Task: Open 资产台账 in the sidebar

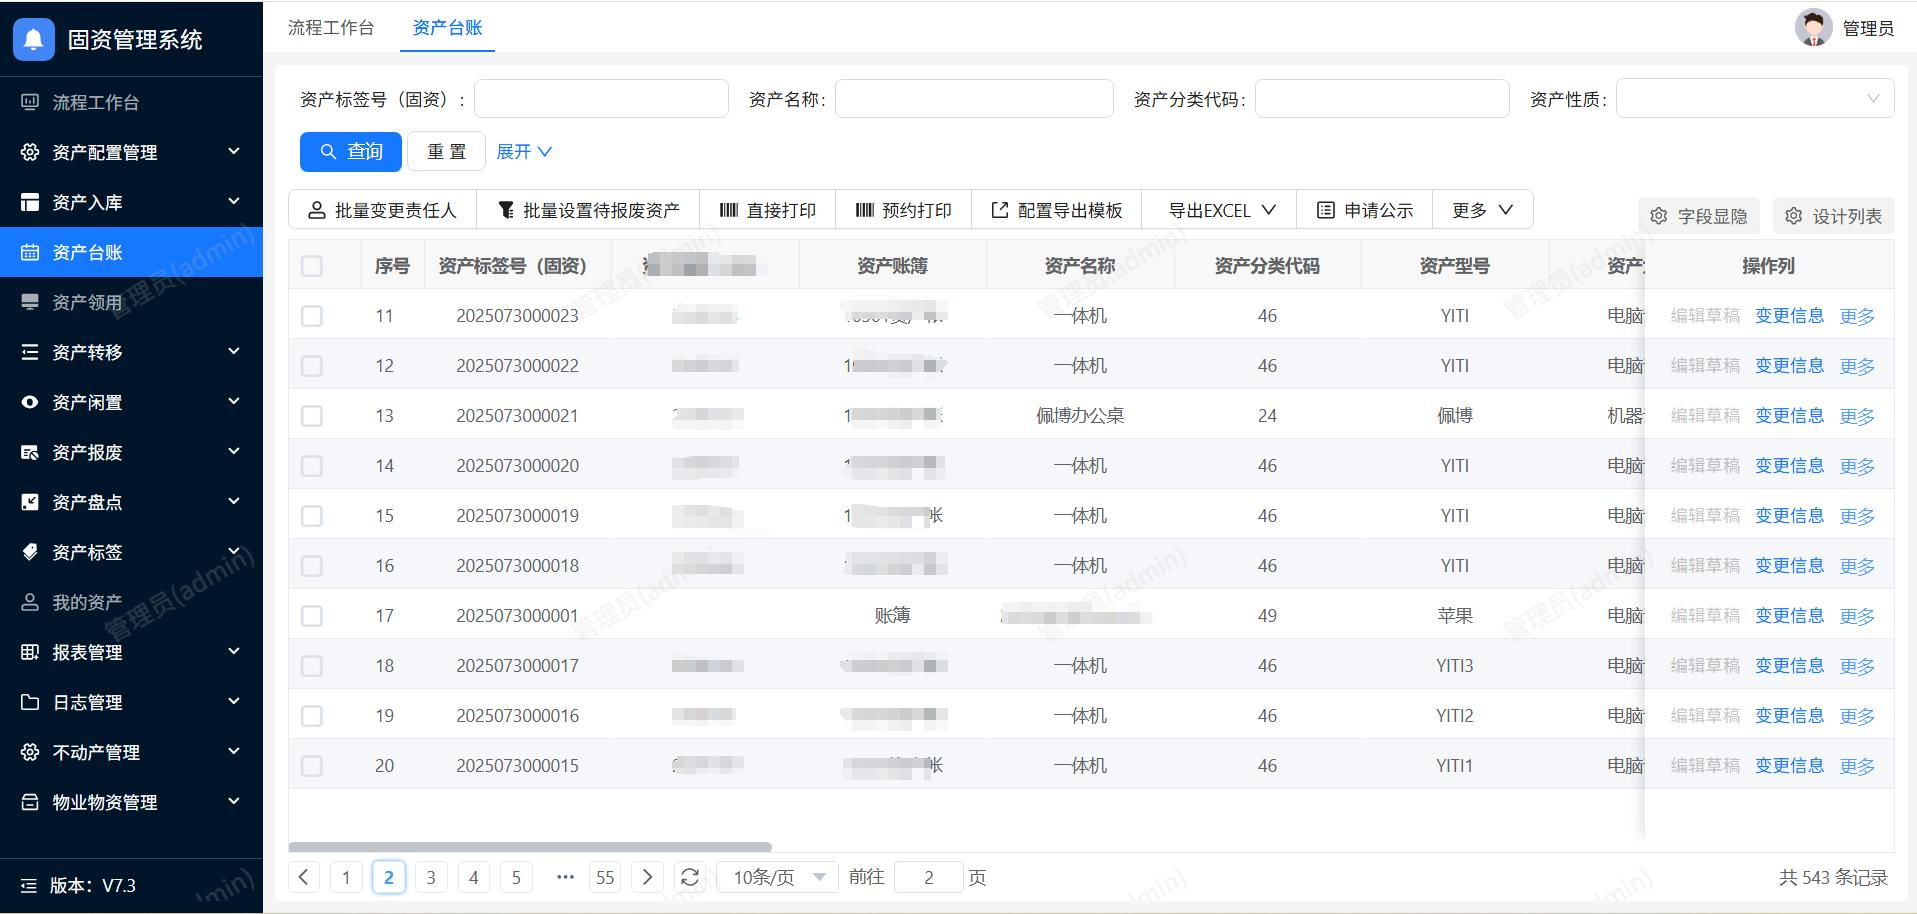Action: [x=131, y=252]
